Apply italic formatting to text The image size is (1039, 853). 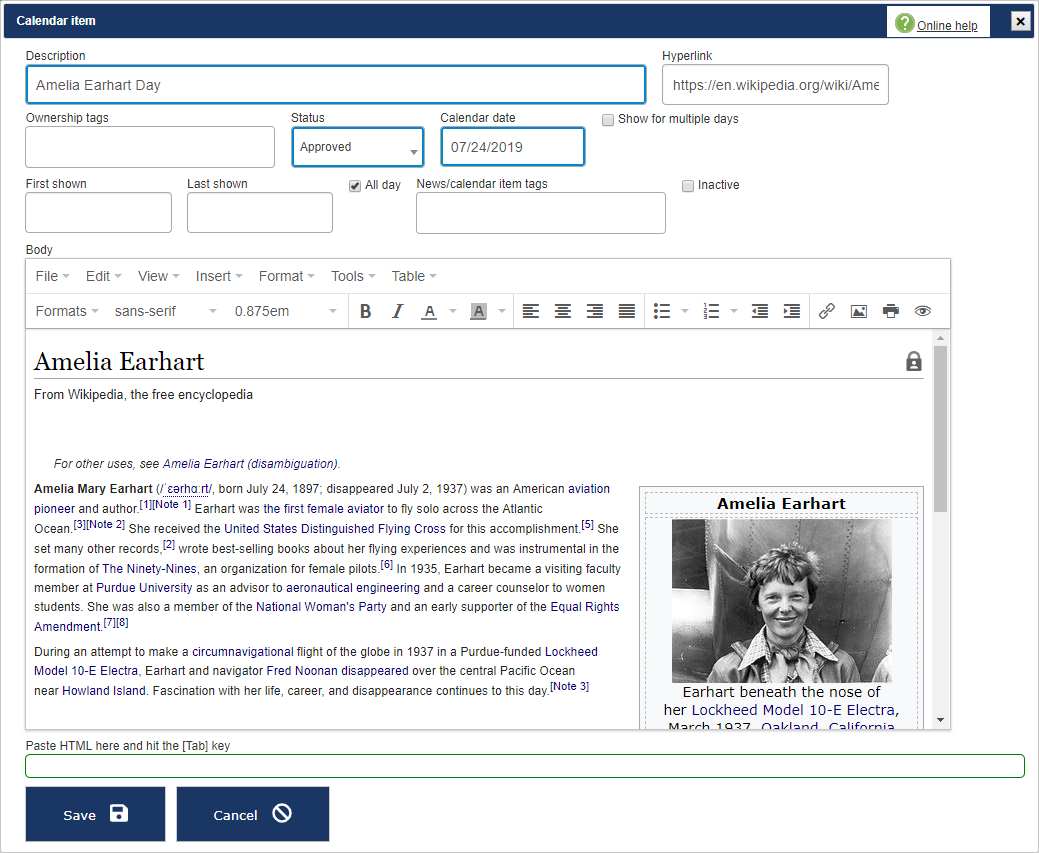pos(397,311)
